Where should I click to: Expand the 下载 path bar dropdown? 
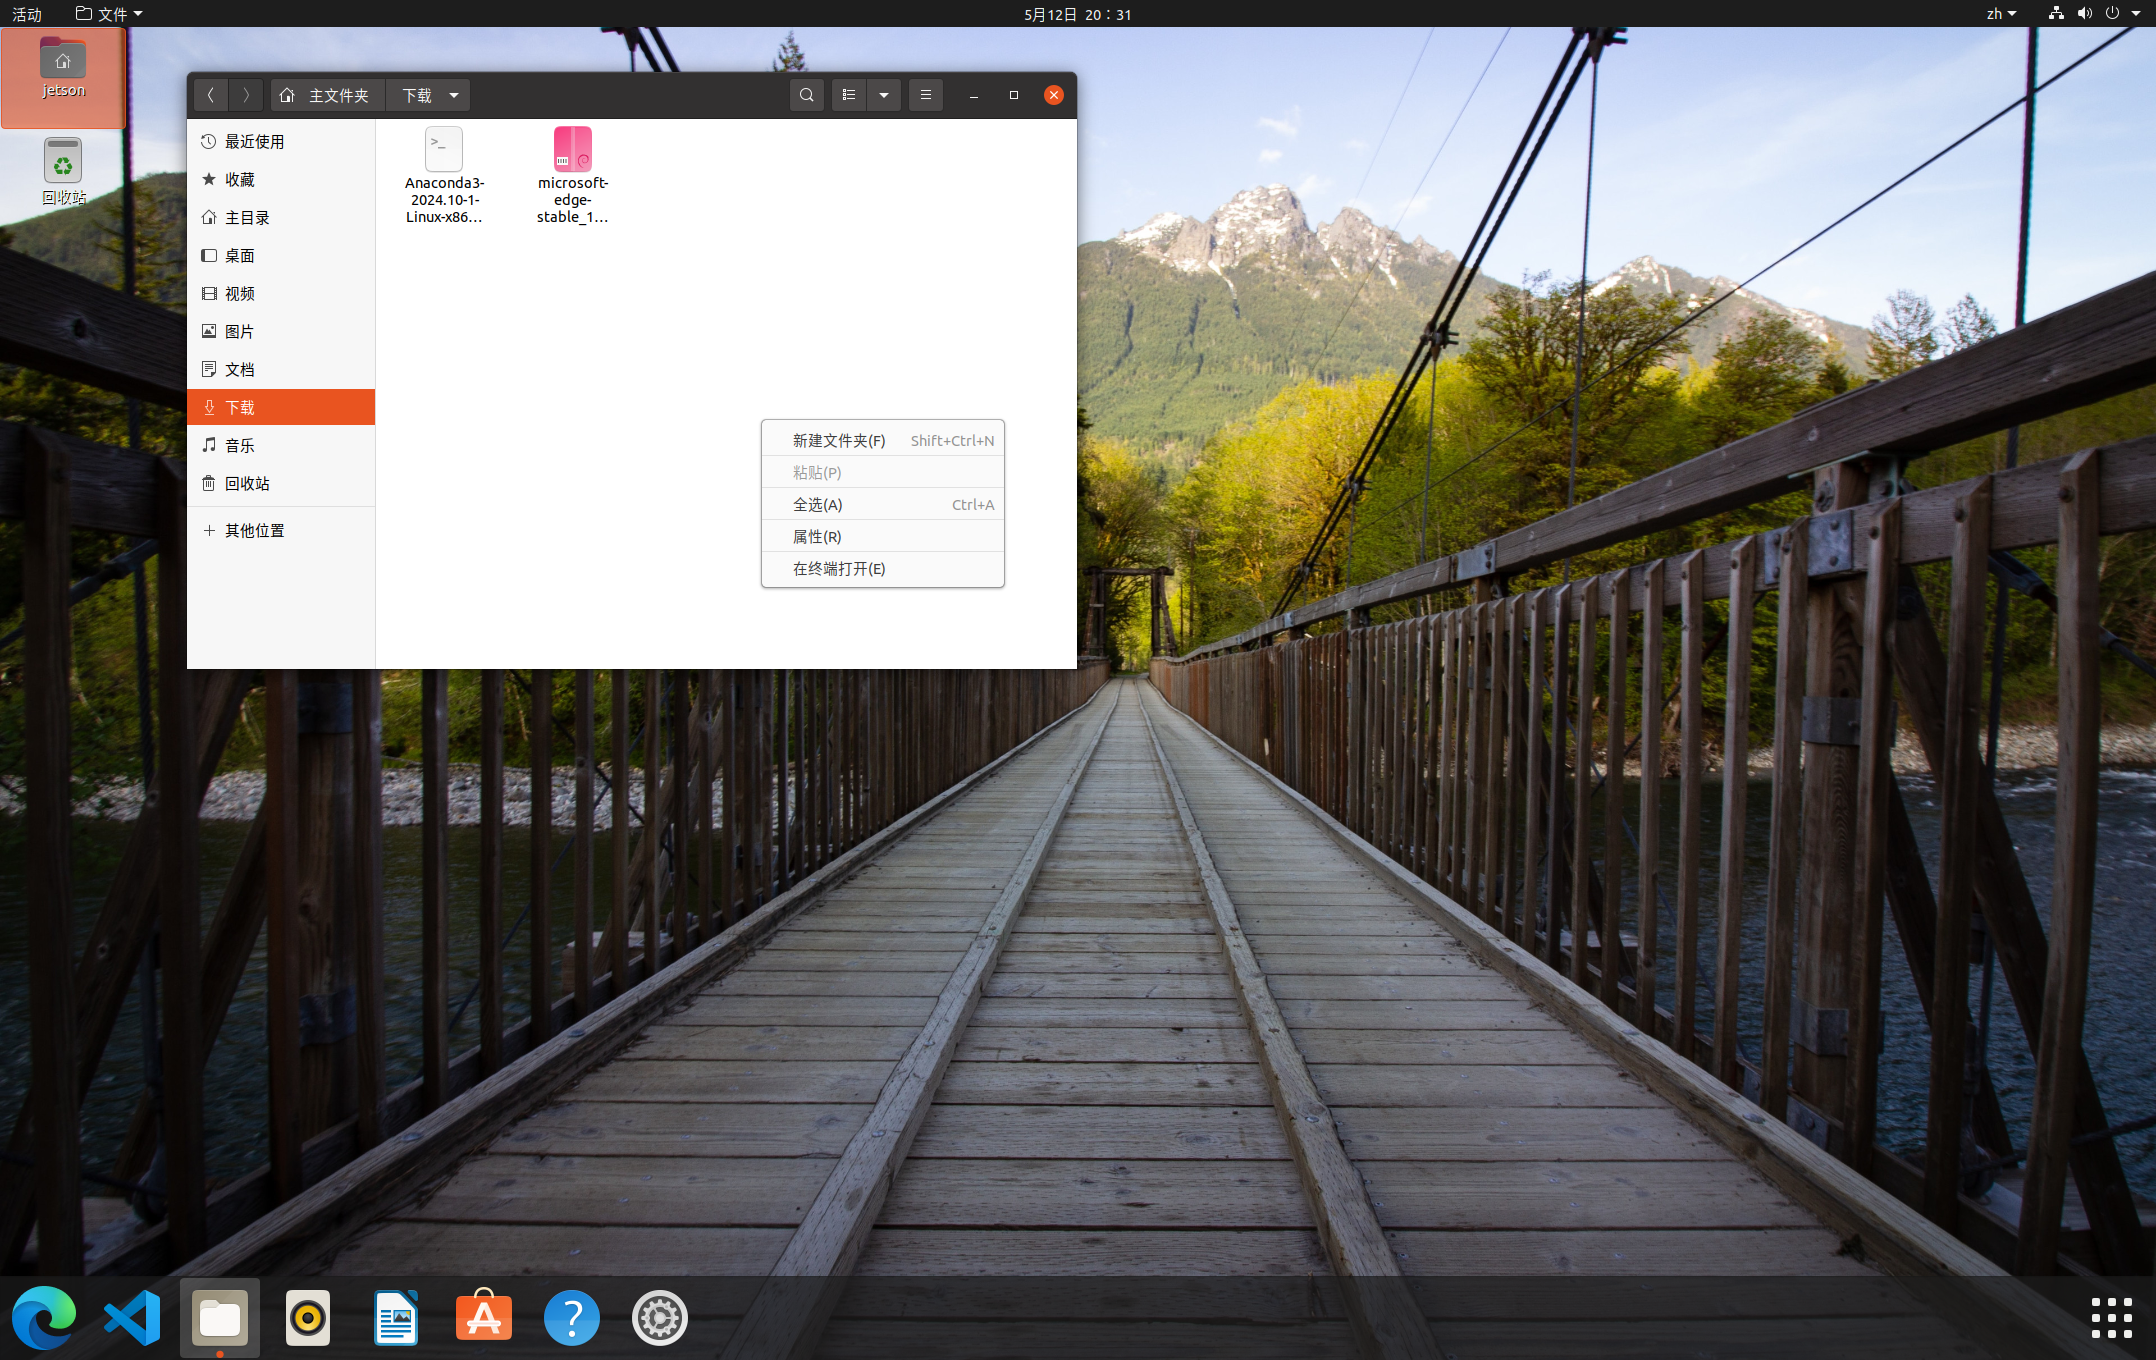click(x=454, y=95)
